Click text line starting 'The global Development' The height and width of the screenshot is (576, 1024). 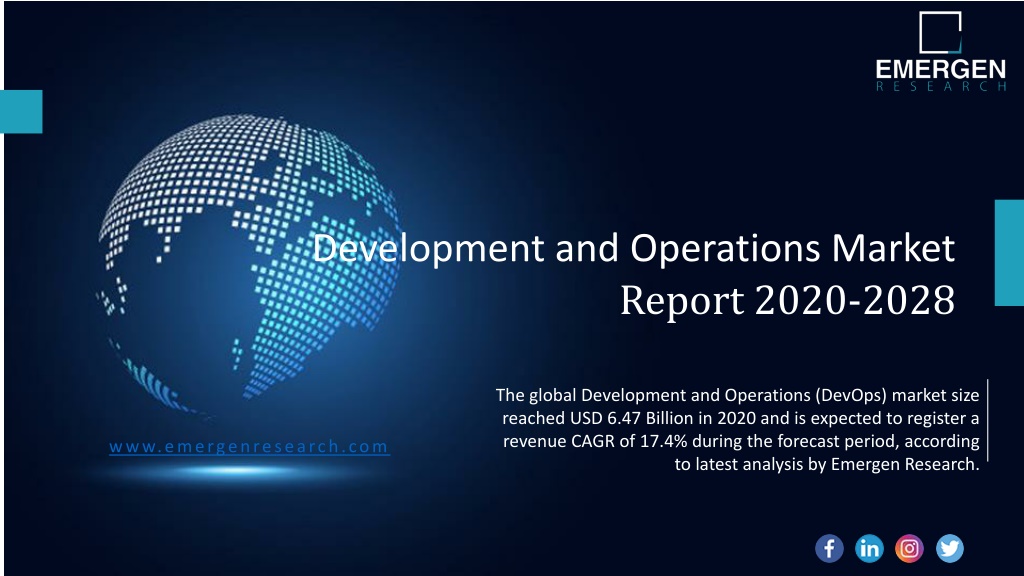click(x=737, y=395)
